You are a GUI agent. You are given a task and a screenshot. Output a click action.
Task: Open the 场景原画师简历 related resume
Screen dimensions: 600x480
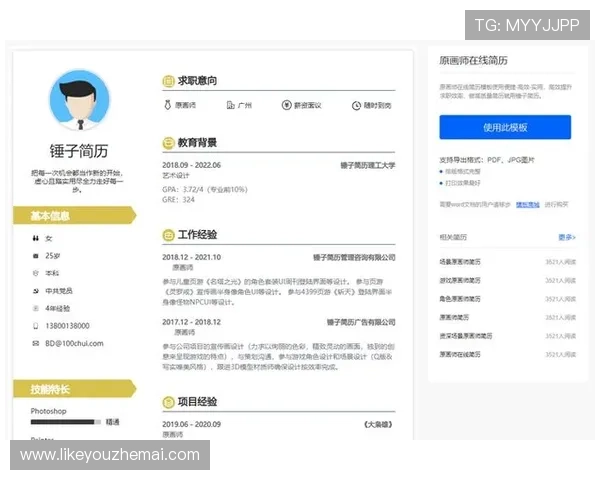460,262
